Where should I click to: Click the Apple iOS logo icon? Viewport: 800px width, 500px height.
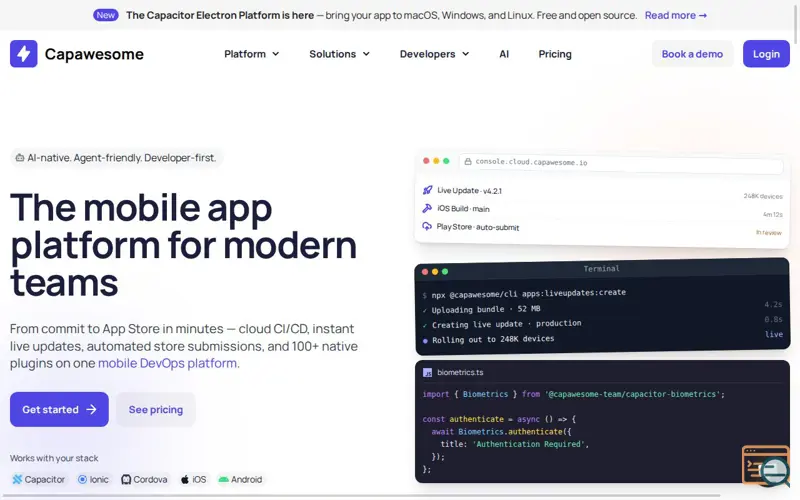tap(185, 479)
